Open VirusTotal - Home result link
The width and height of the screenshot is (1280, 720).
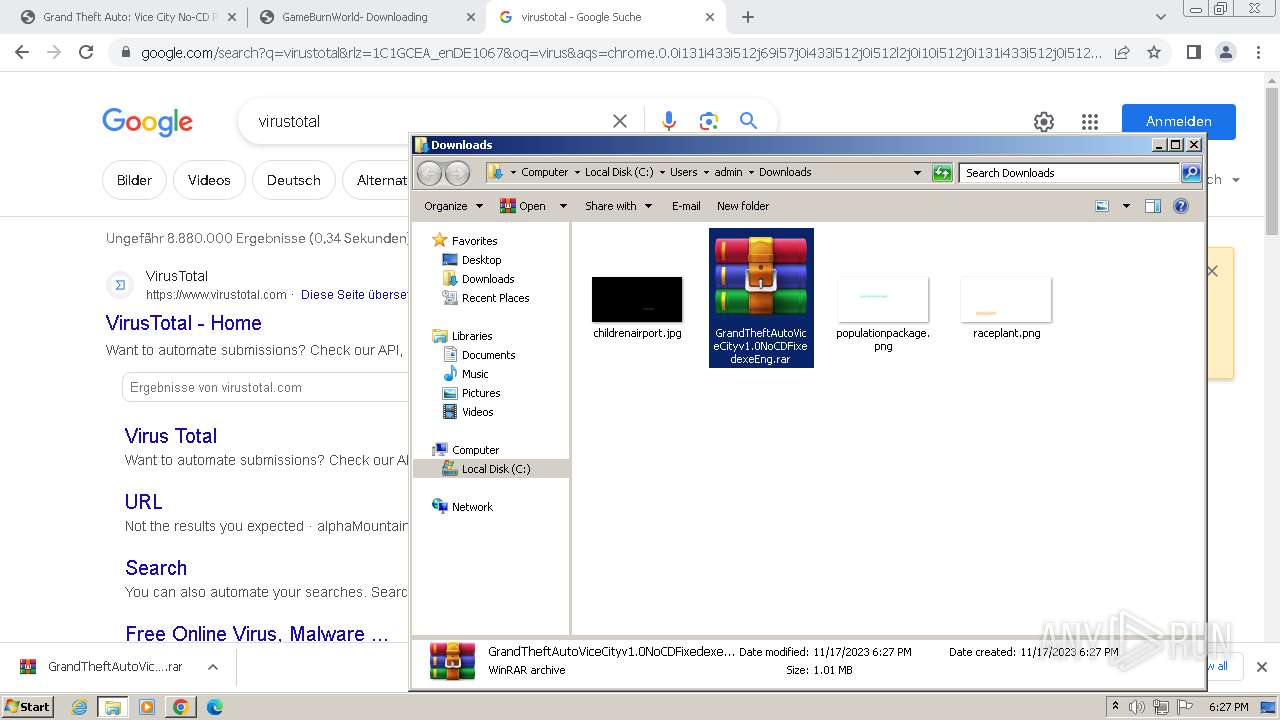tap(184, 323)
